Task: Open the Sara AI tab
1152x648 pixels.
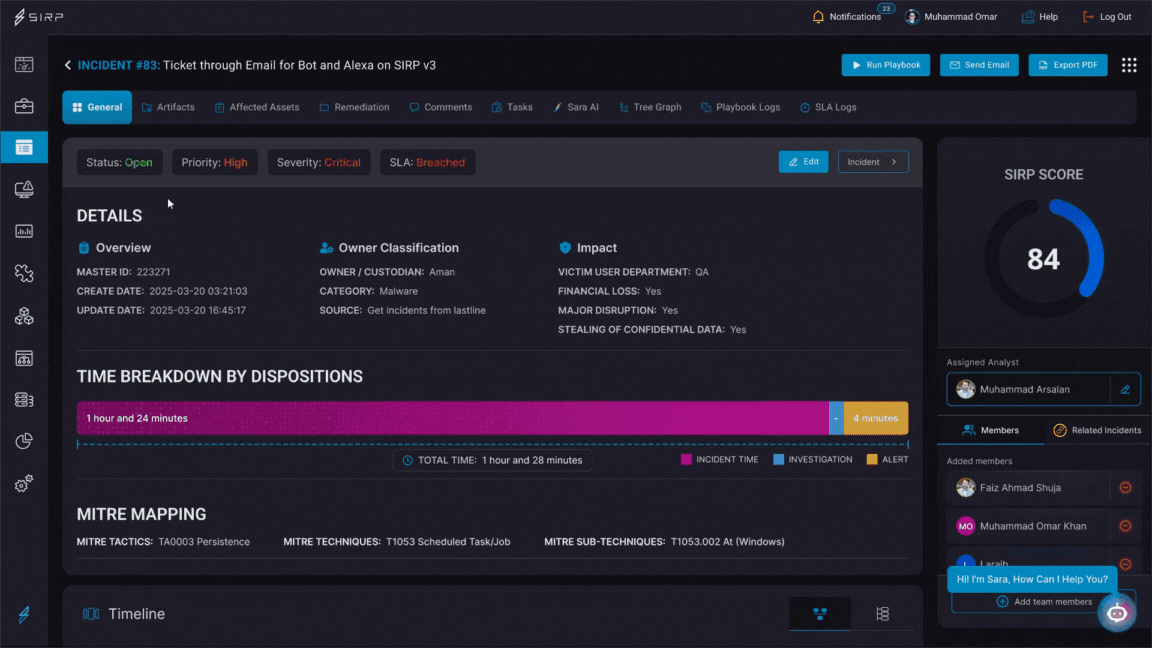Action: (x=576, y=107)
